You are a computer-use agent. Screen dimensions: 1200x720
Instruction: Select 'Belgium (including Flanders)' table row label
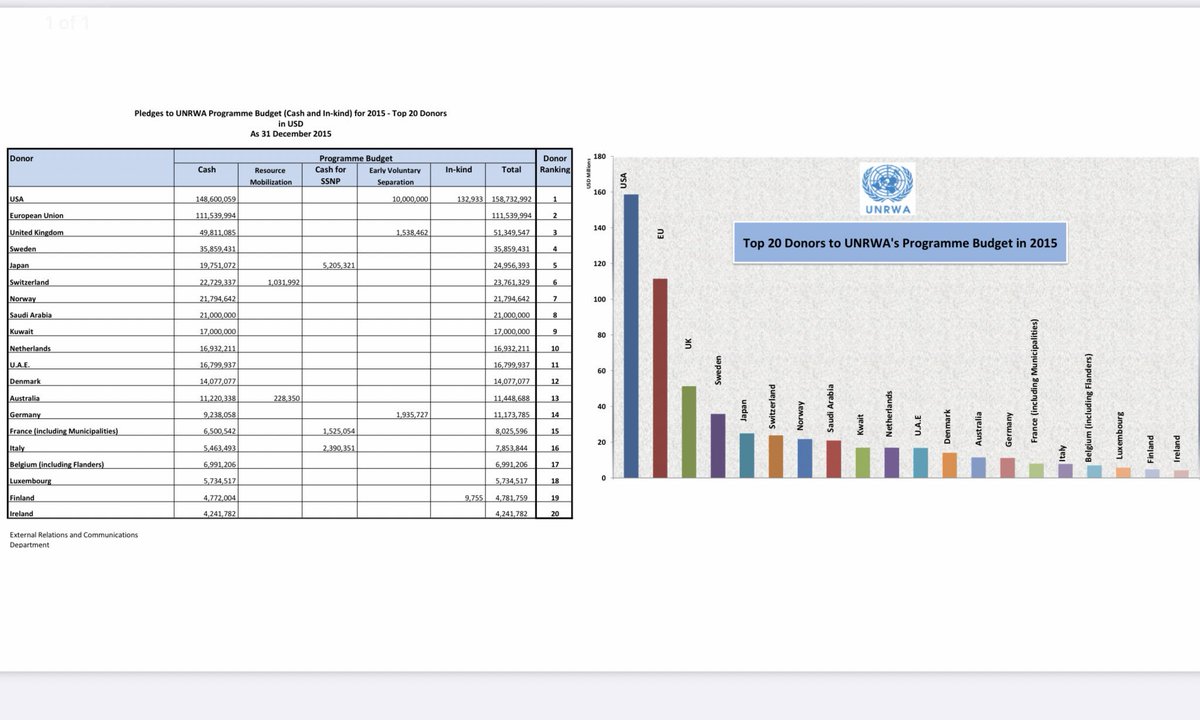[x=56, y=465]
